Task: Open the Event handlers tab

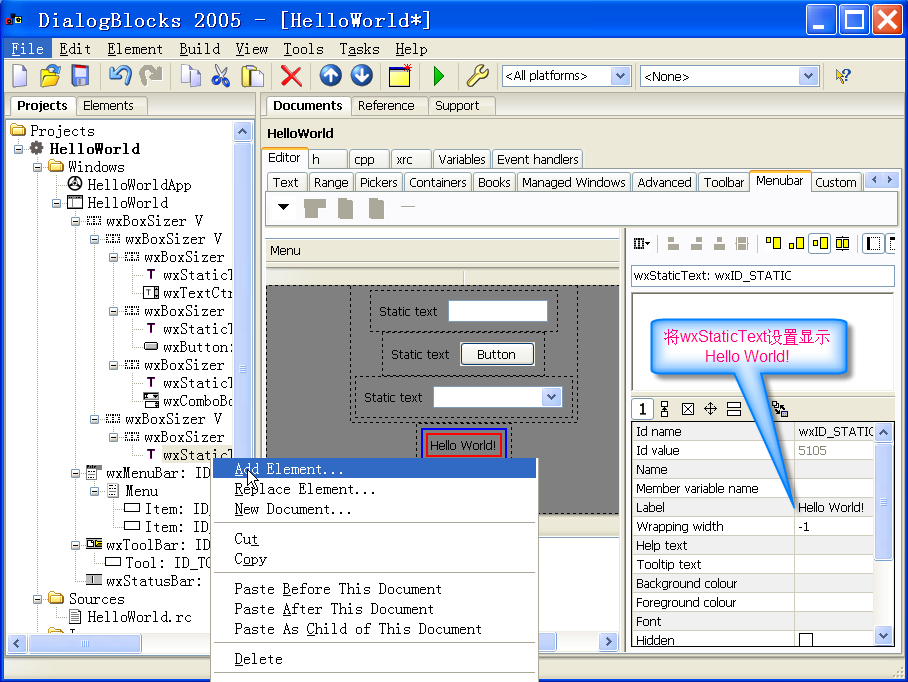Action: [537, 159]
